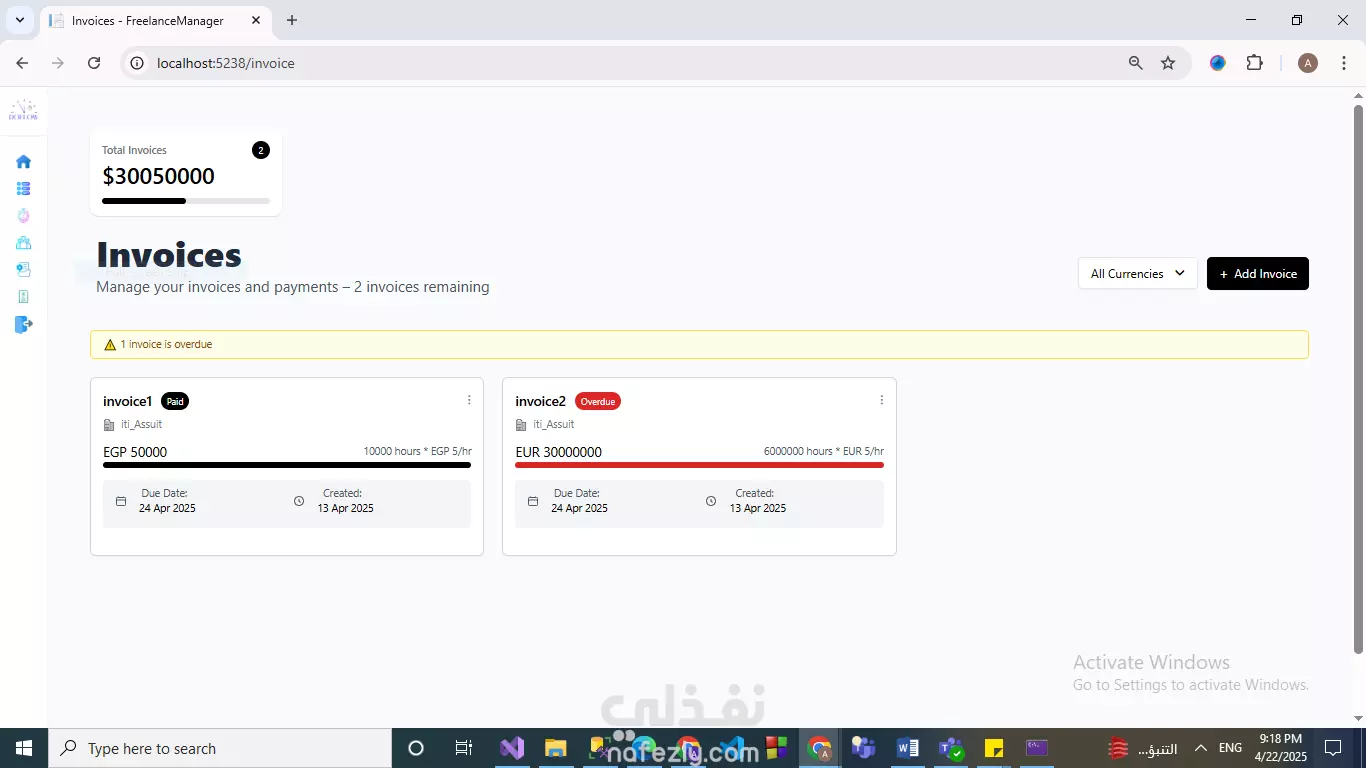Open the invoice document sidebar icon
Screen dimensions: 1366x768
[x=23, y=297]
